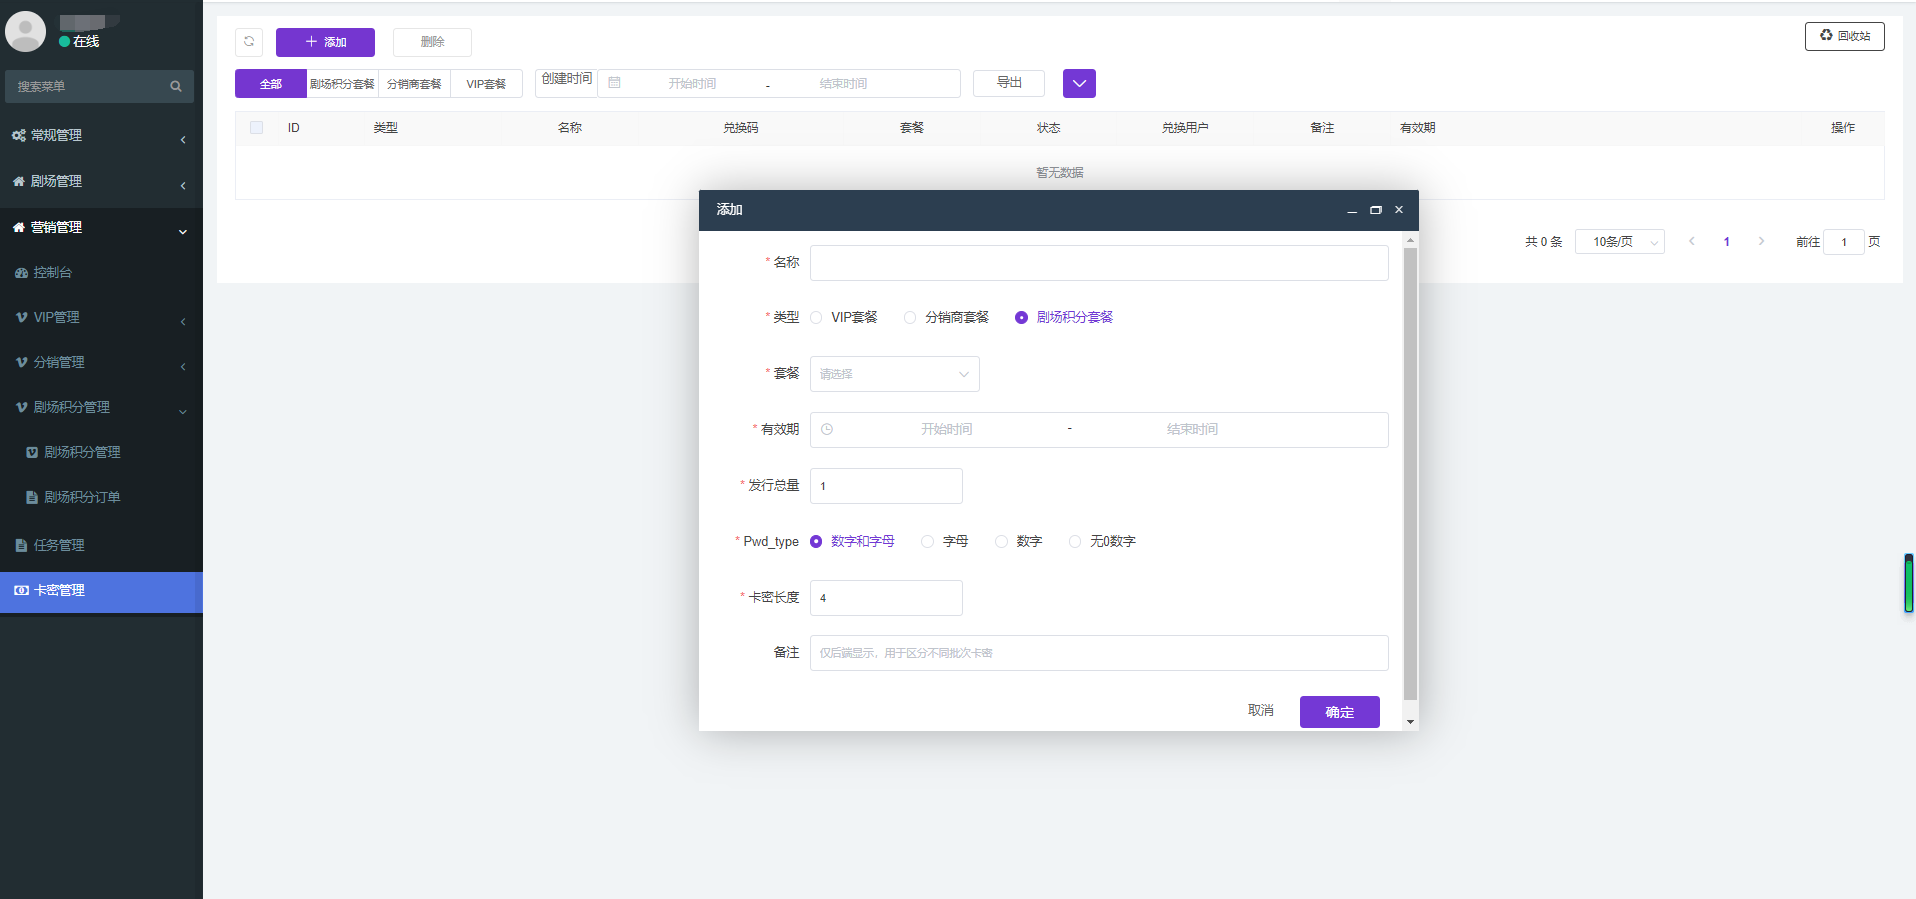Open the 10条/页 page size dropdown

[x=1619, y=242]
